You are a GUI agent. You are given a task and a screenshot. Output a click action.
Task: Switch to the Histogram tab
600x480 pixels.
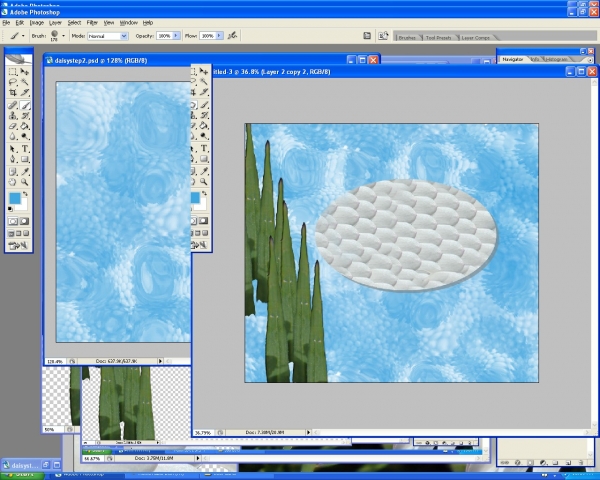tap(556, 59)
